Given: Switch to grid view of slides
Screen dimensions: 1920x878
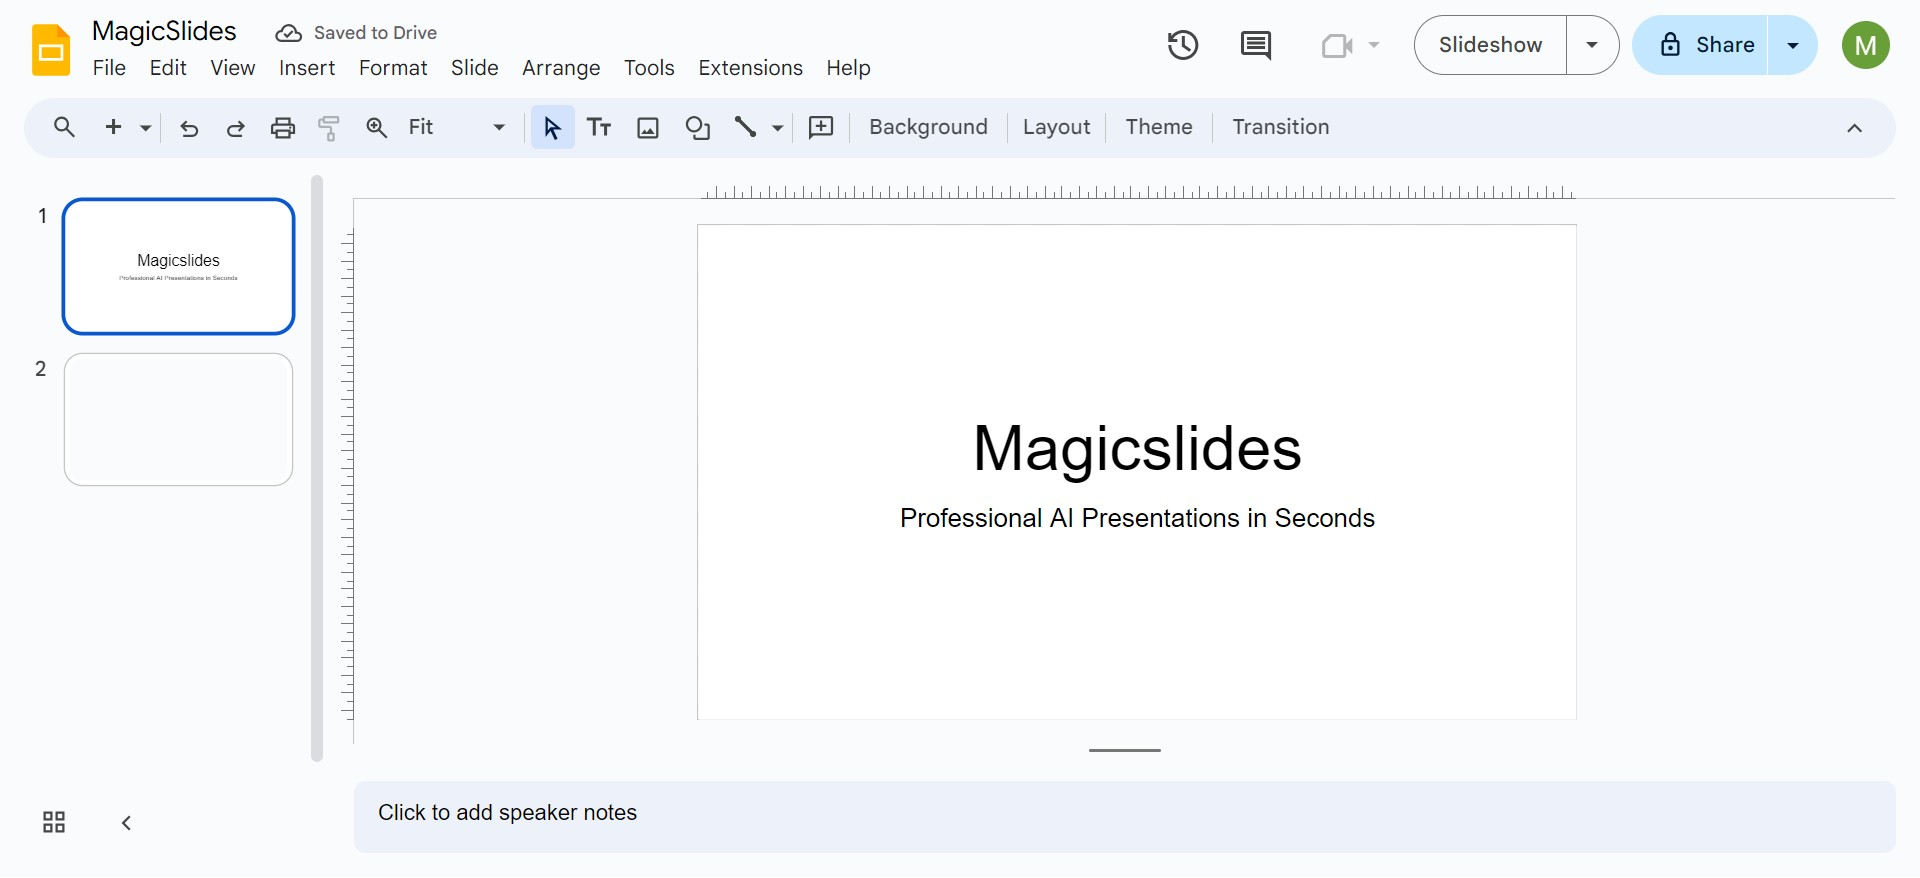Looking at the screenshot, I should (54, 822).
